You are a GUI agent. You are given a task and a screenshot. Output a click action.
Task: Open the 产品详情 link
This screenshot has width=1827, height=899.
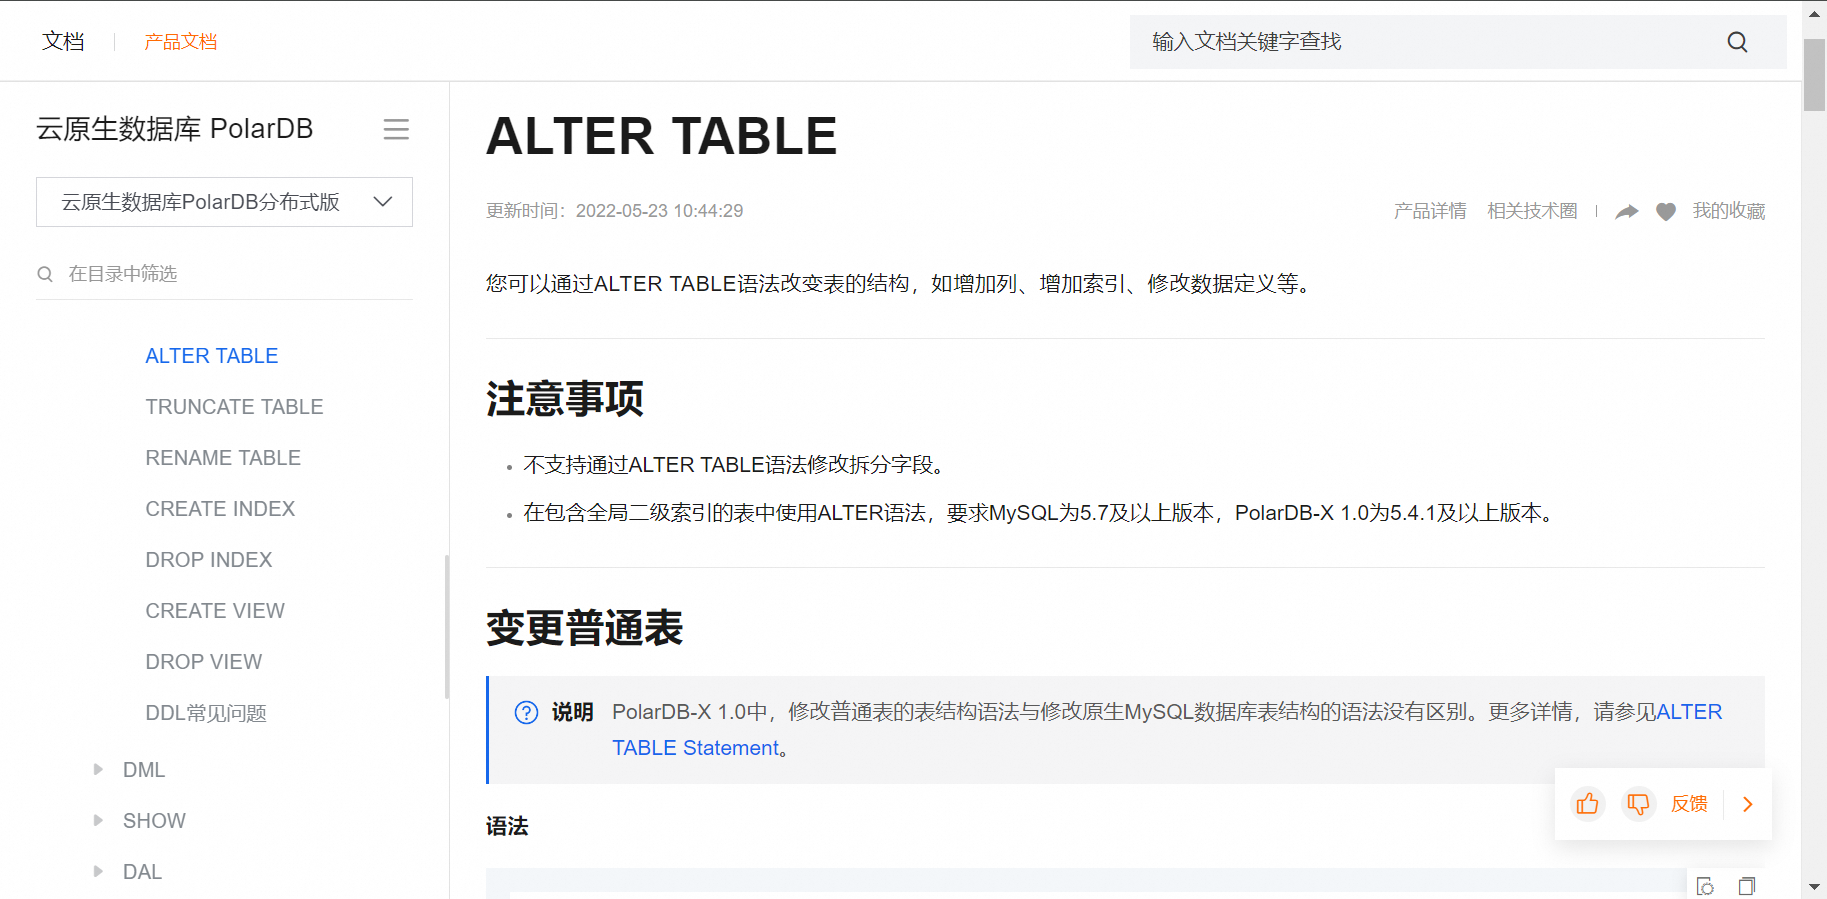[1430, 211]
